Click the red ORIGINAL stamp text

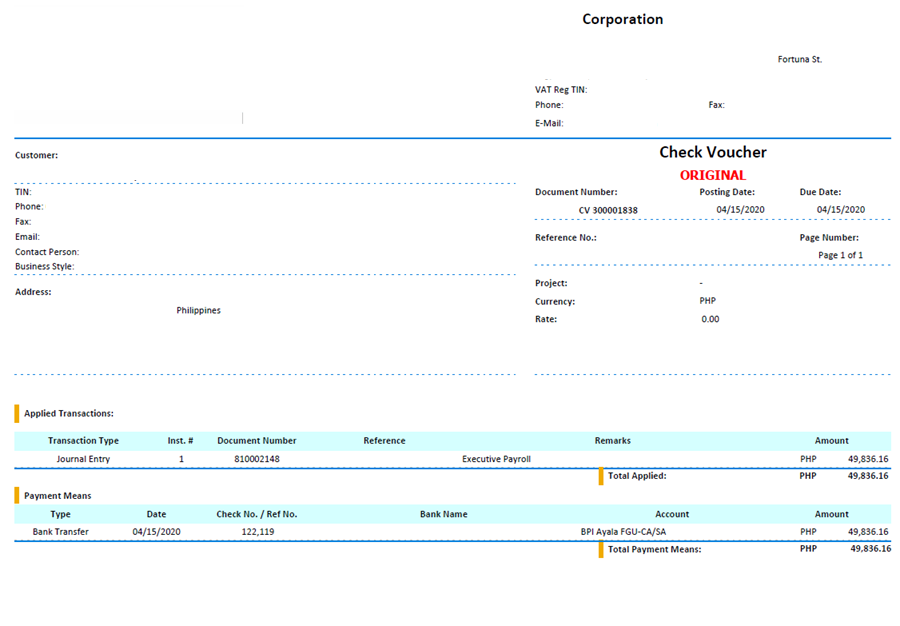pyautogui.click(x=712, y=176)
